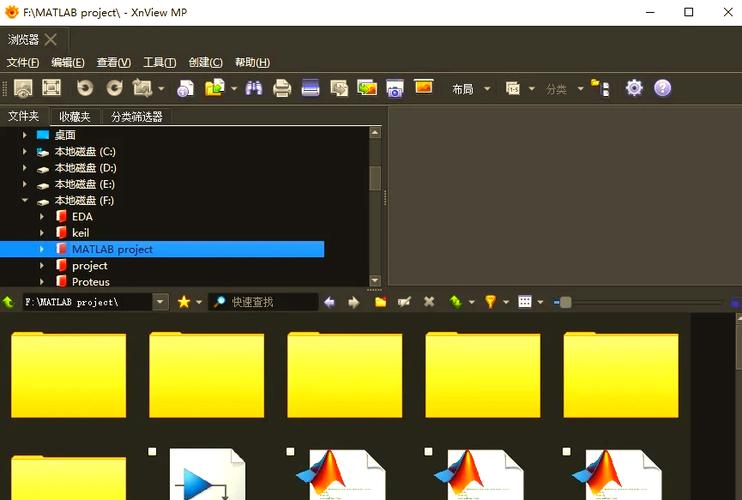Click the folder tree scrollbar down arrow

(x=374, y=280)
